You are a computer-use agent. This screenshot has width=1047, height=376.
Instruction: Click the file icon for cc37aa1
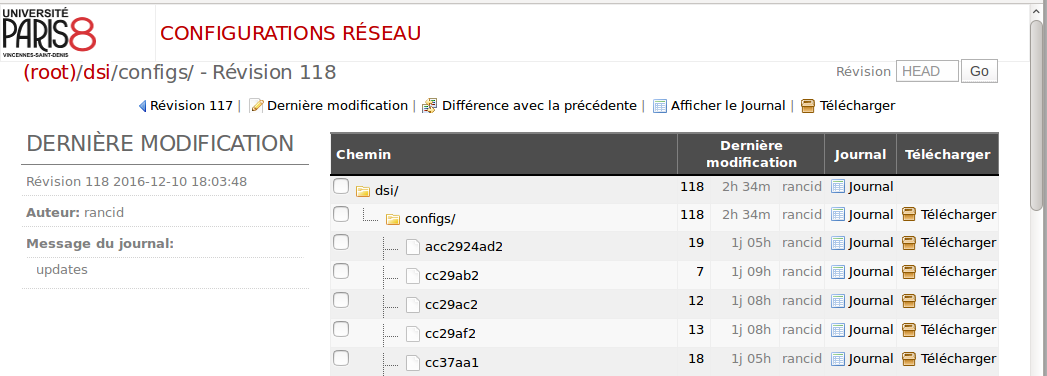point(413,363)
